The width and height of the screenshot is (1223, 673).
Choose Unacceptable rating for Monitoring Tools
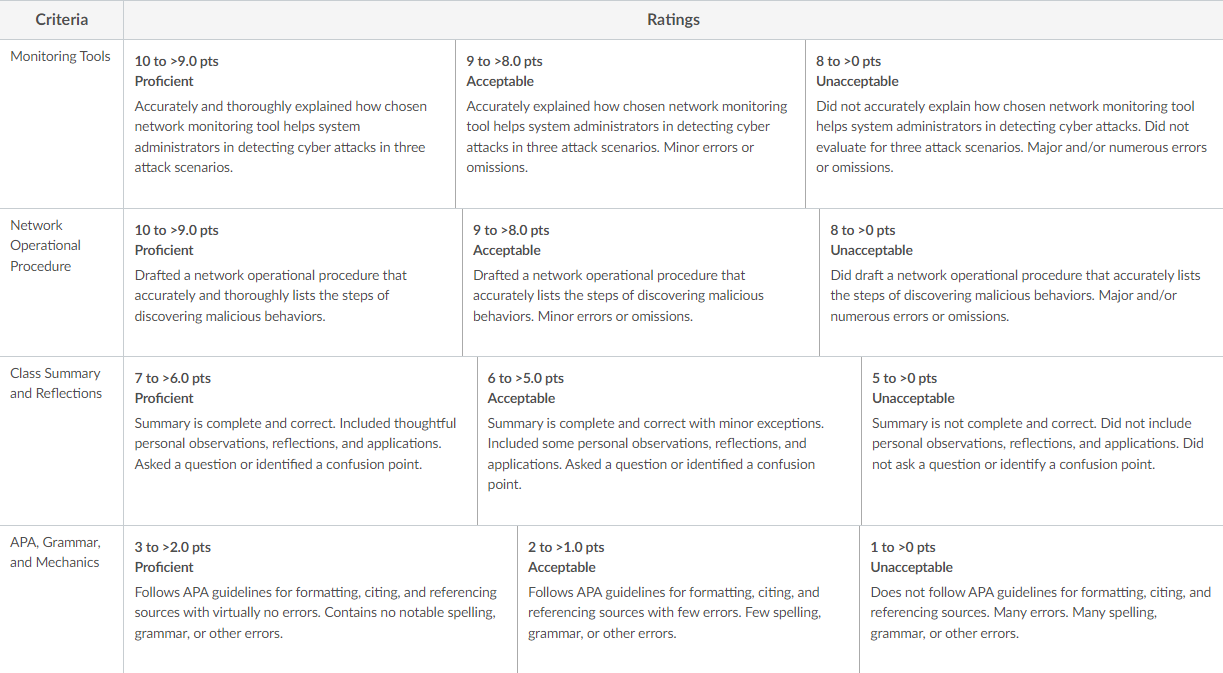coord(1014,124)
